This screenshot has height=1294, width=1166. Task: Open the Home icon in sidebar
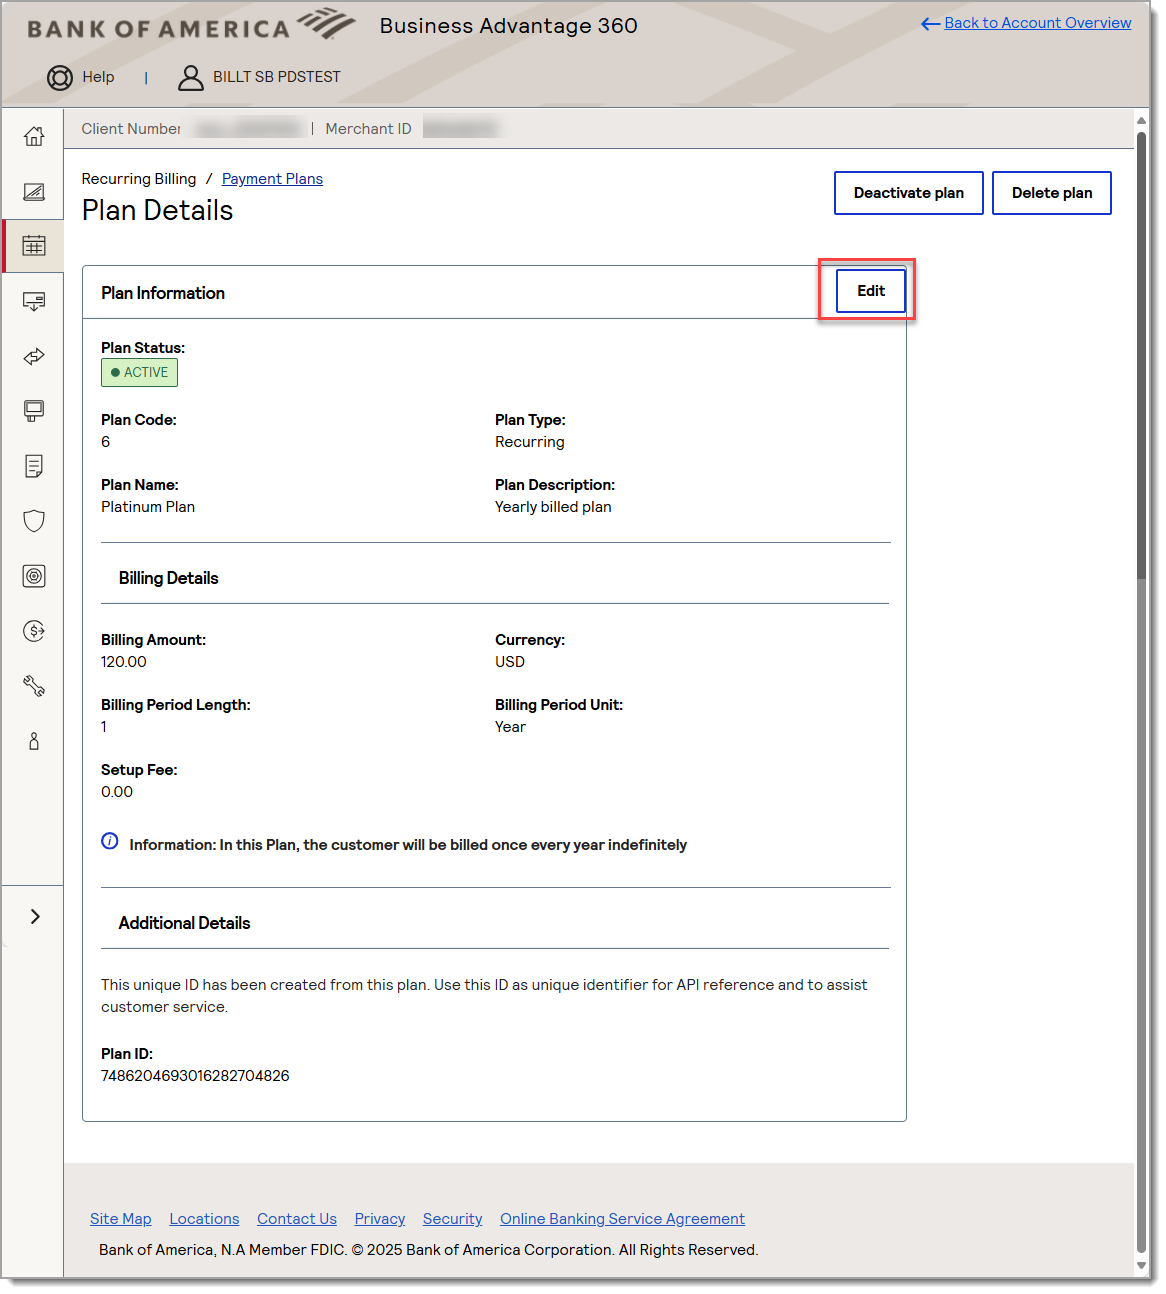point(34,136)
